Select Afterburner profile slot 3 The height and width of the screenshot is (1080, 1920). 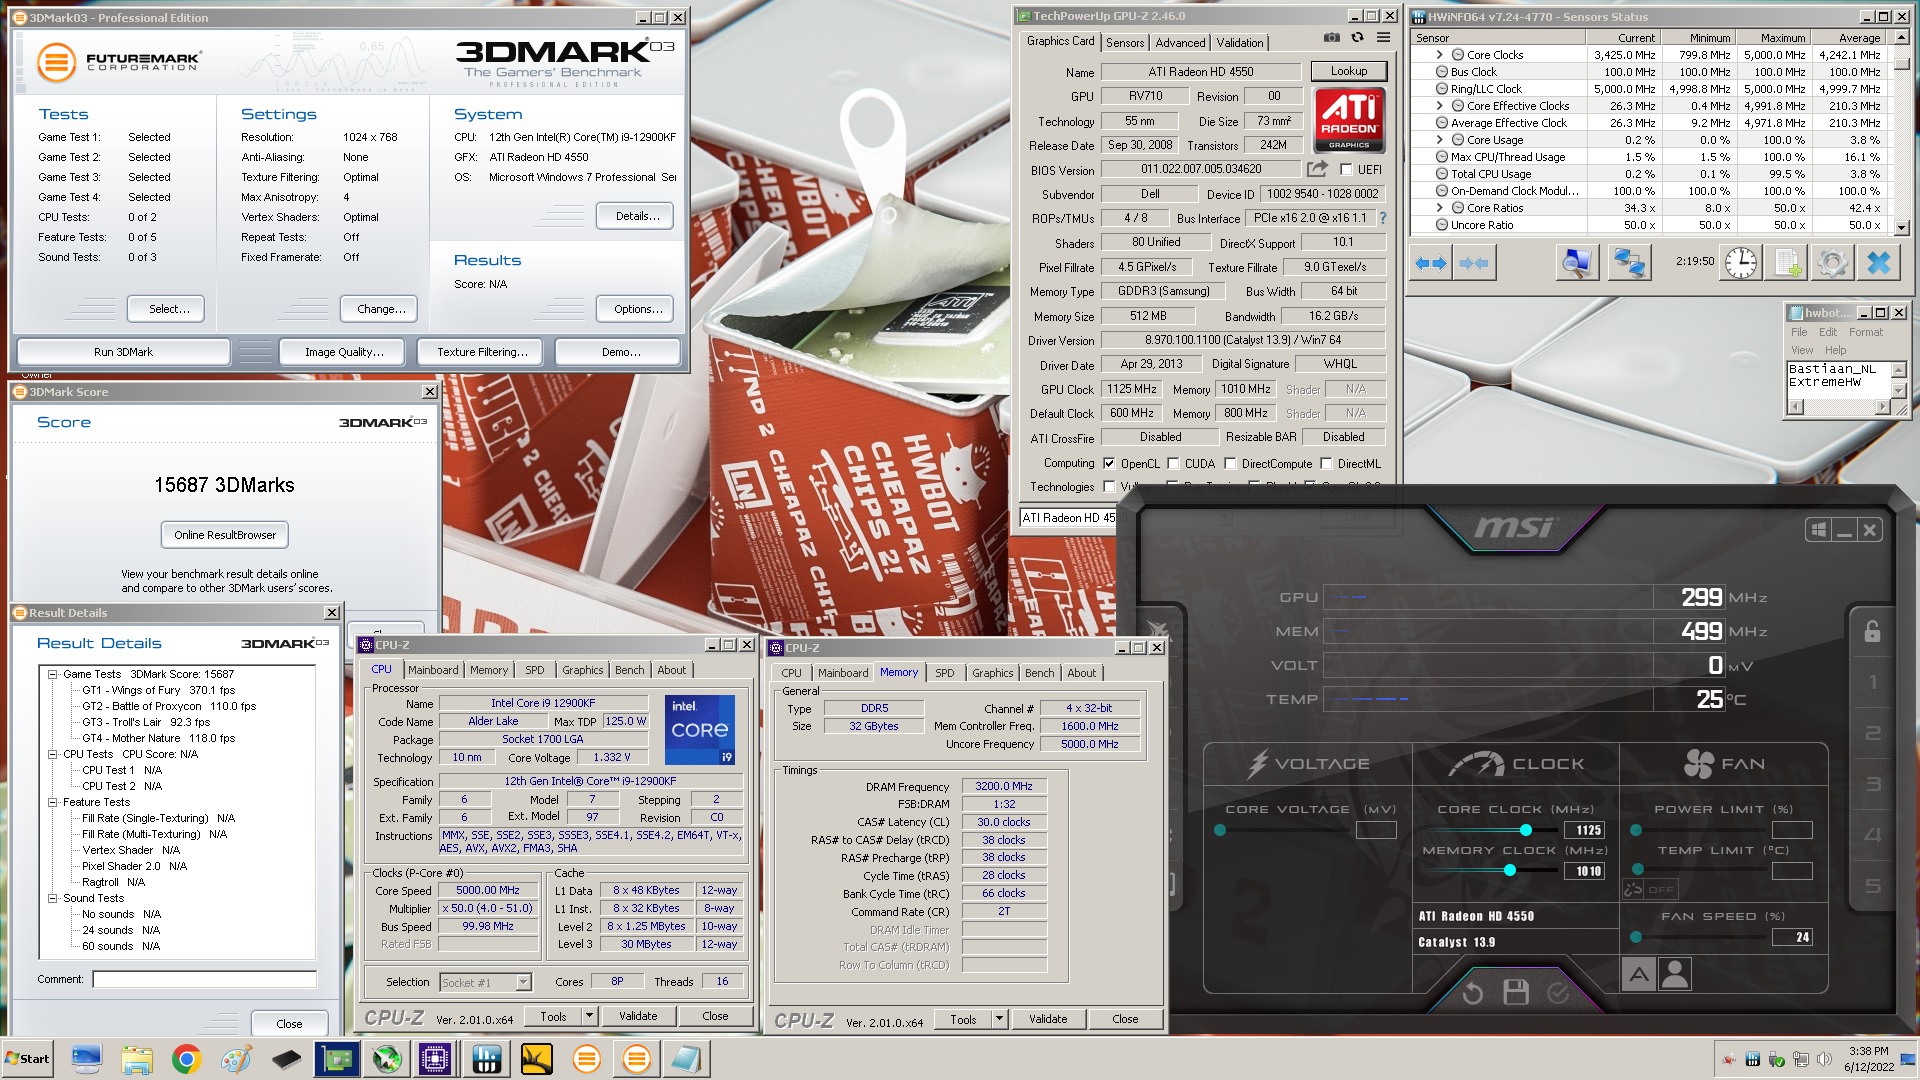pyautogui.click(x=1873, y=784)
